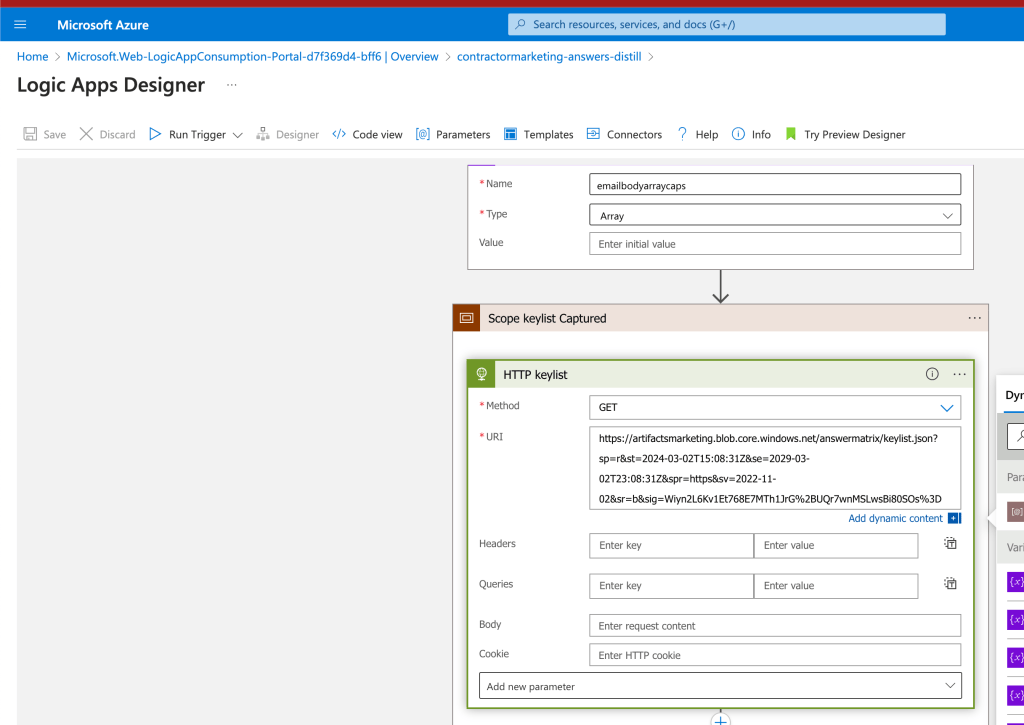Click the Enter HTTP cookie field

(x=775, y=655)
